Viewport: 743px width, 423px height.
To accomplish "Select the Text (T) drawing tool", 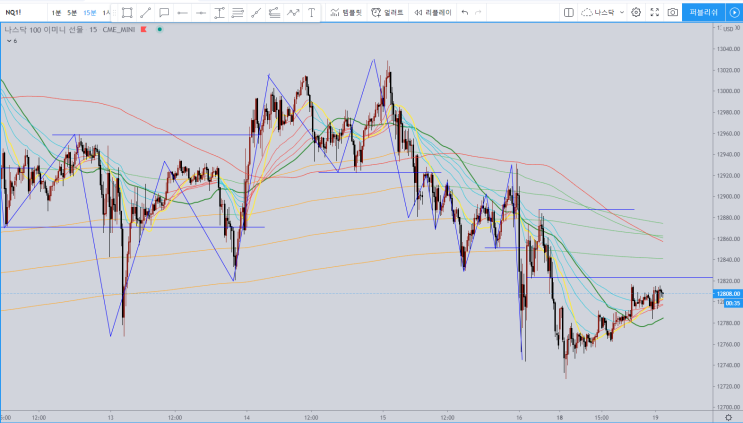I will click(311, 13).
